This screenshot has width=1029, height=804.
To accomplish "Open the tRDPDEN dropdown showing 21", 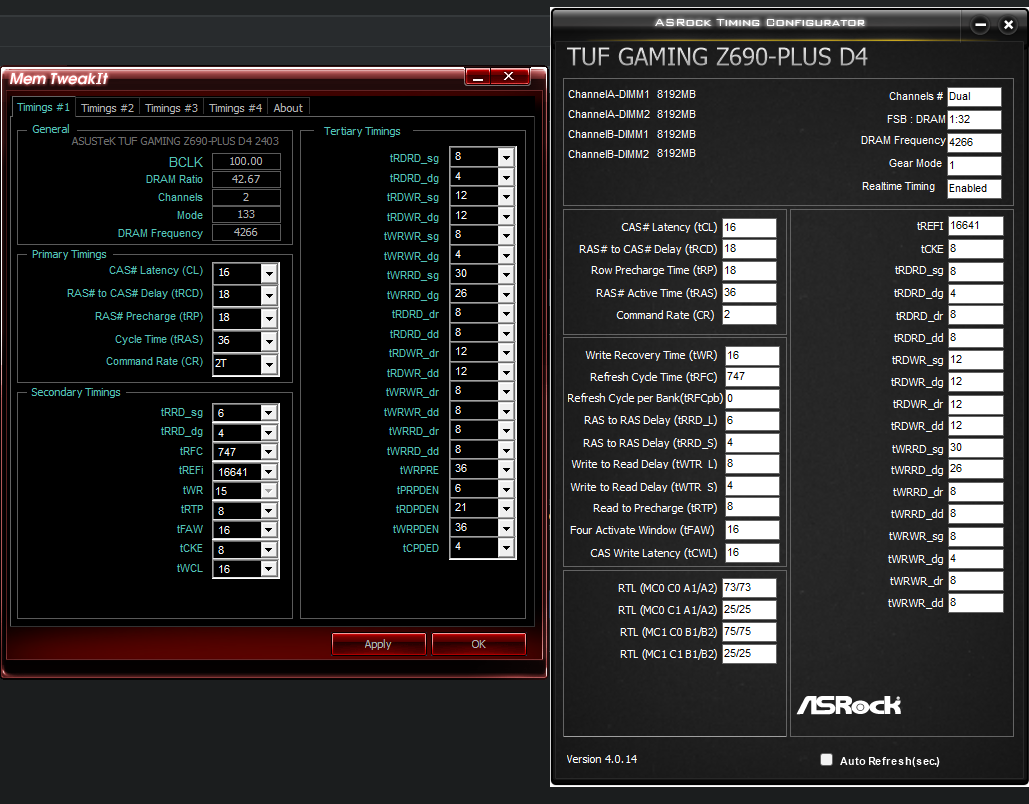I will pyautogui.click(x=506, y=509).
